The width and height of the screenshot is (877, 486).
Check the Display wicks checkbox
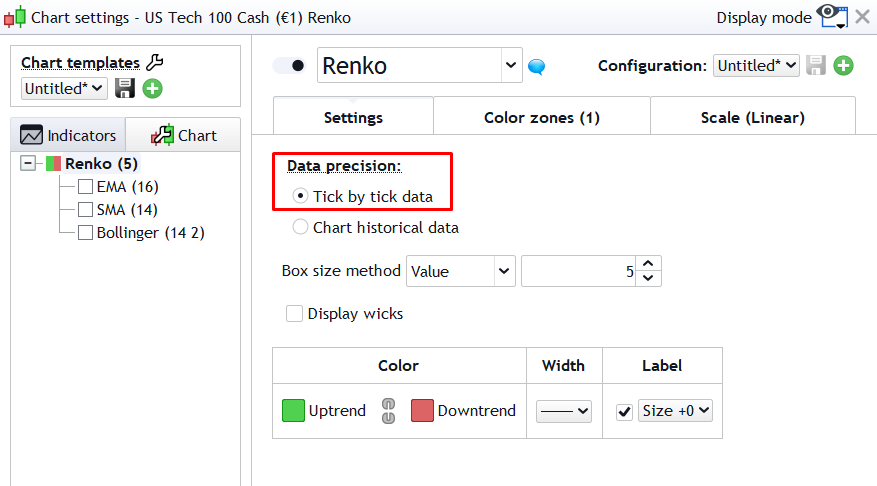tap(294, 314)
